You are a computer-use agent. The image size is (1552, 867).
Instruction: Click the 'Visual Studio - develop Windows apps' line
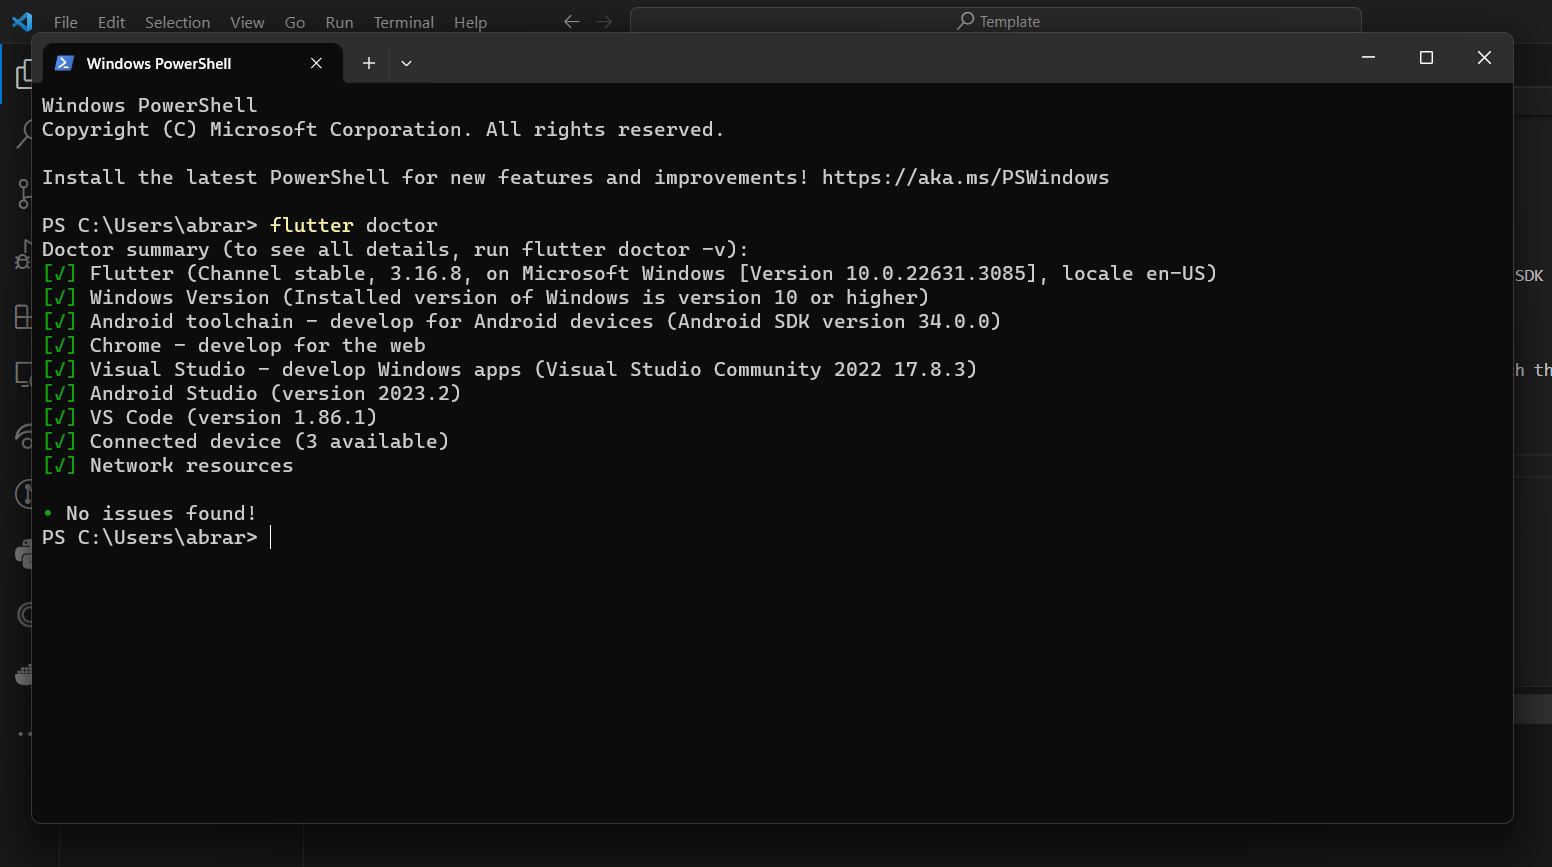tap(509, 370)
